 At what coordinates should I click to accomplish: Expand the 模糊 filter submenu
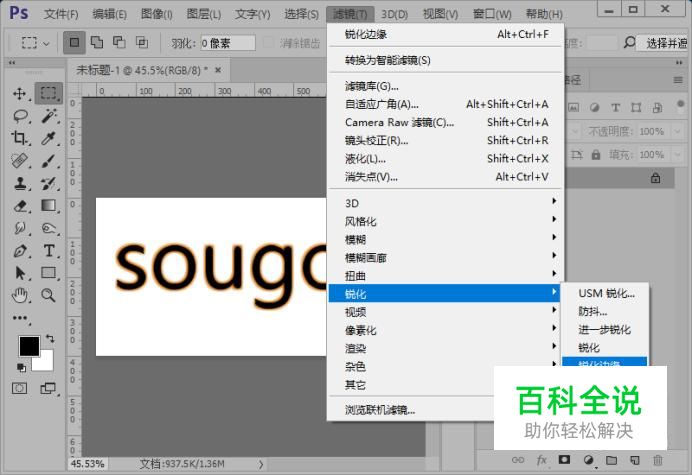(444, 239)
